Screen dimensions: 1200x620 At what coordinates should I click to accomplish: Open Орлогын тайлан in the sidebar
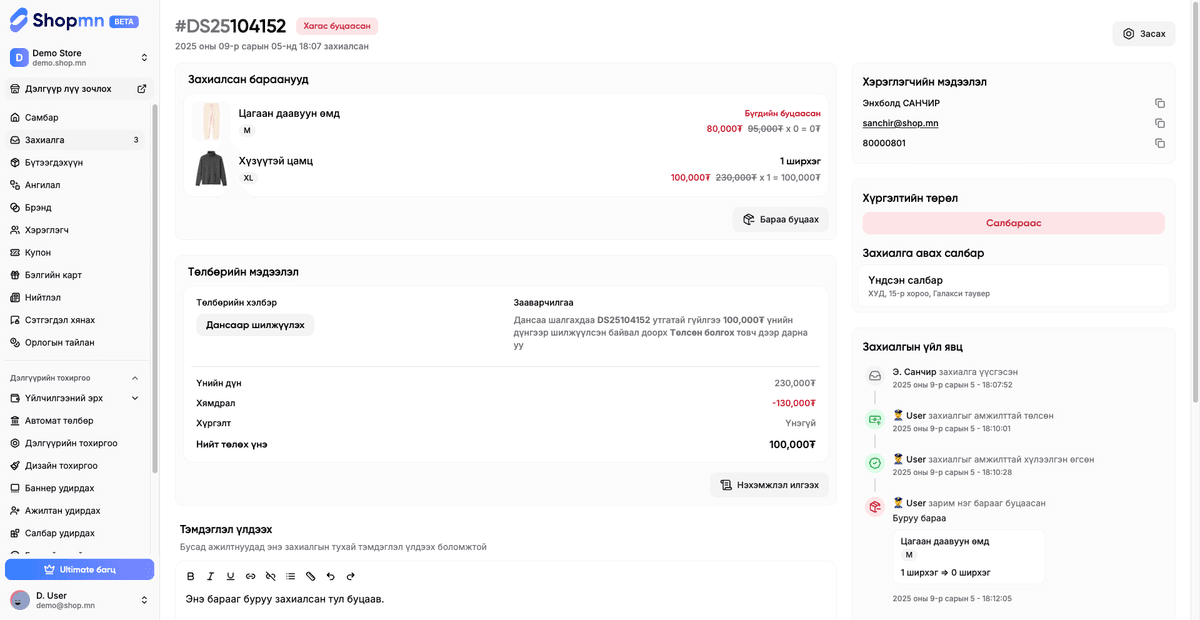(x=77, y=342)
